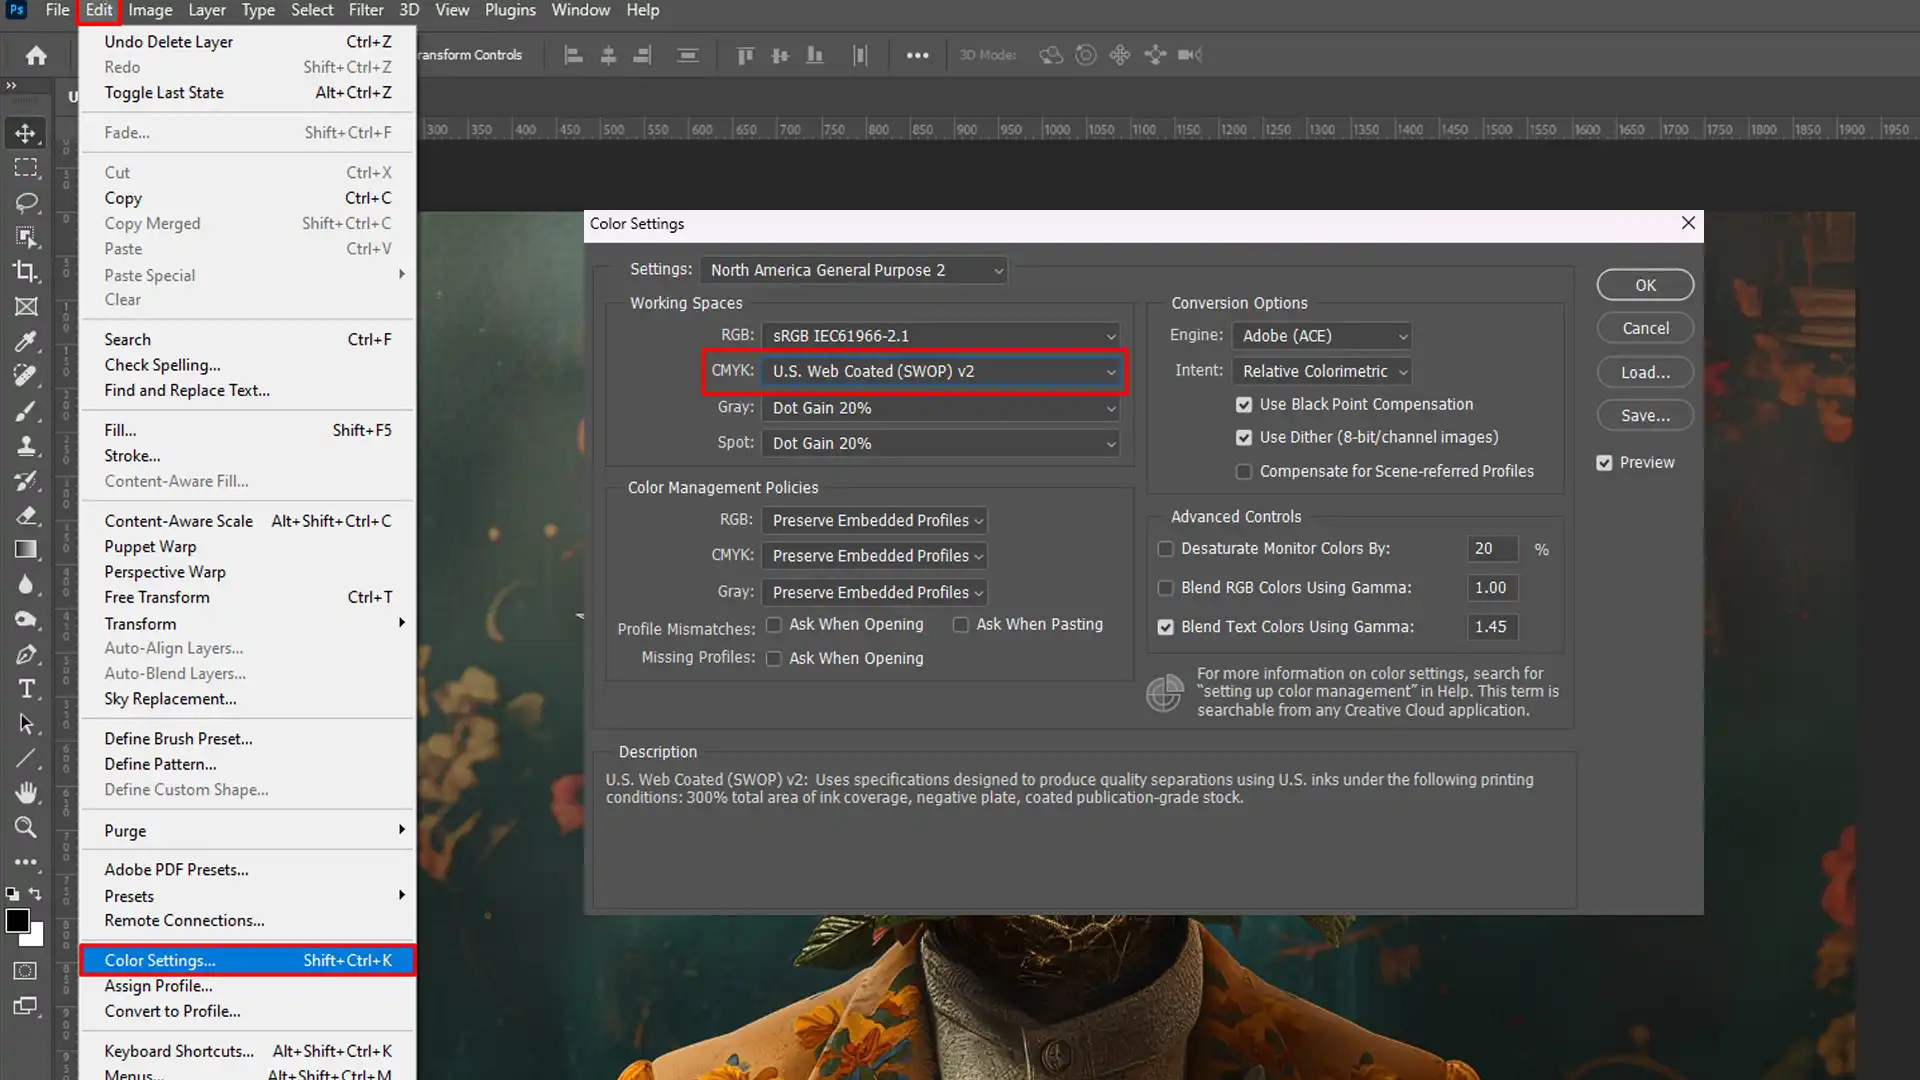
Task: Open the RGB policy dropdown
Action: coord(874,520)
